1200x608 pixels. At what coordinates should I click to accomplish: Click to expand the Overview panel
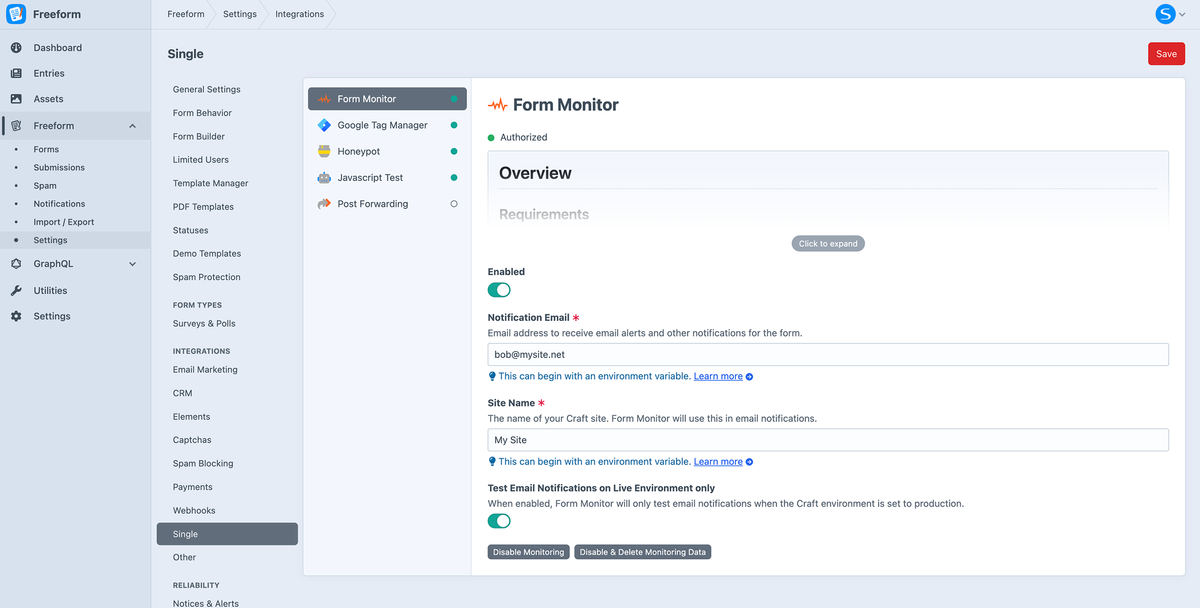coord(828,243)
